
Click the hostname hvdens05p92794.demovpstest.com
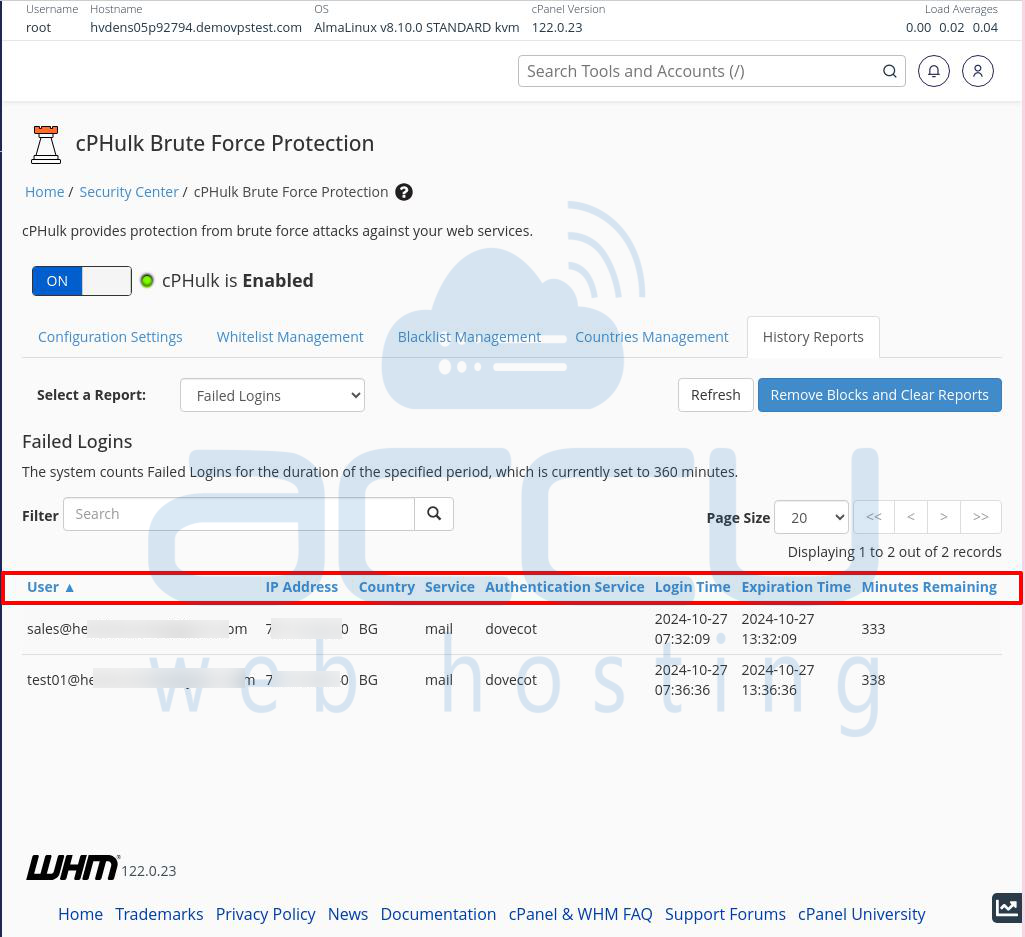196,27
